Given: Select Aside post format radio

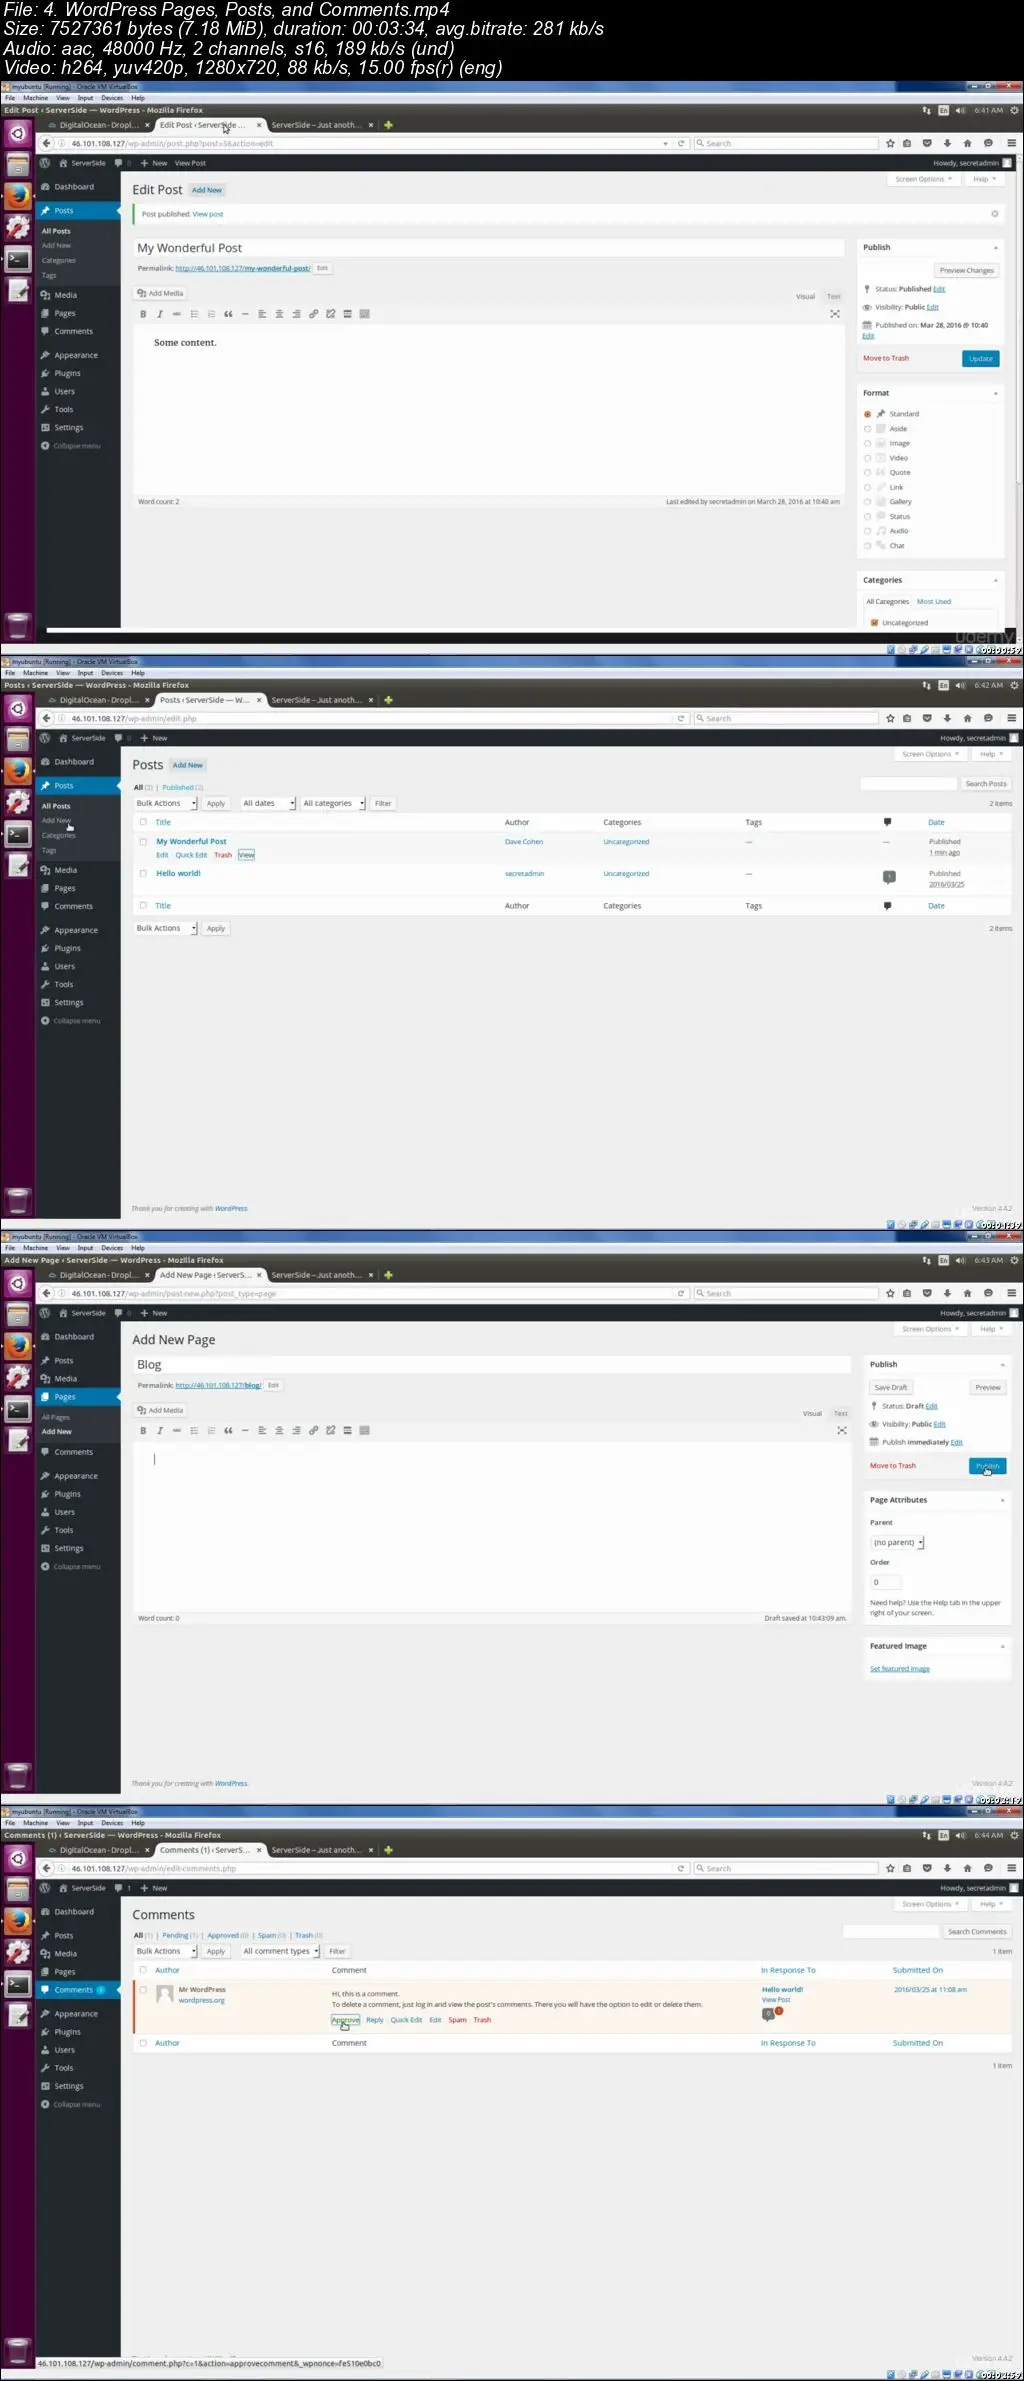Looking at the screenshot, I should pos(867,429).
